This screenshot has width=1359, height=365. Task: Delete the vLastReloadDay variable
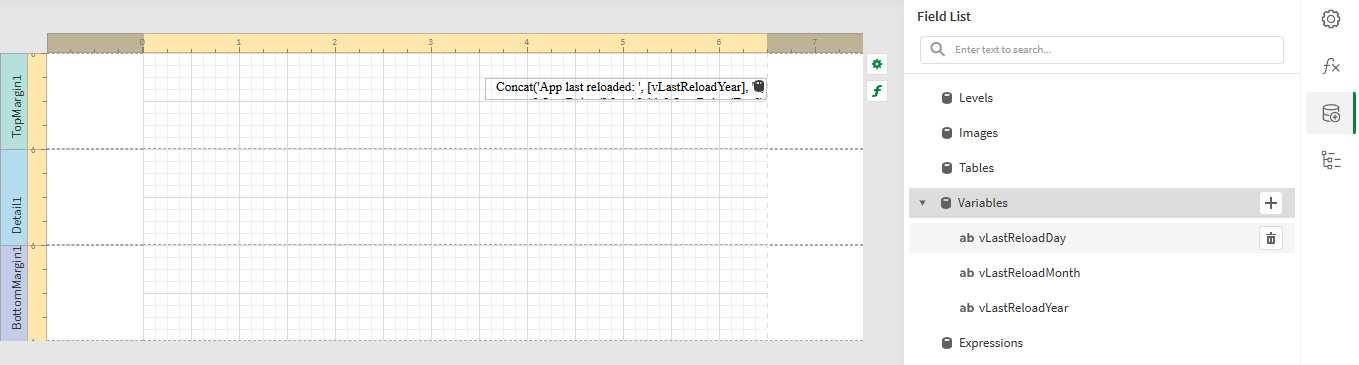coord(1270,238)
